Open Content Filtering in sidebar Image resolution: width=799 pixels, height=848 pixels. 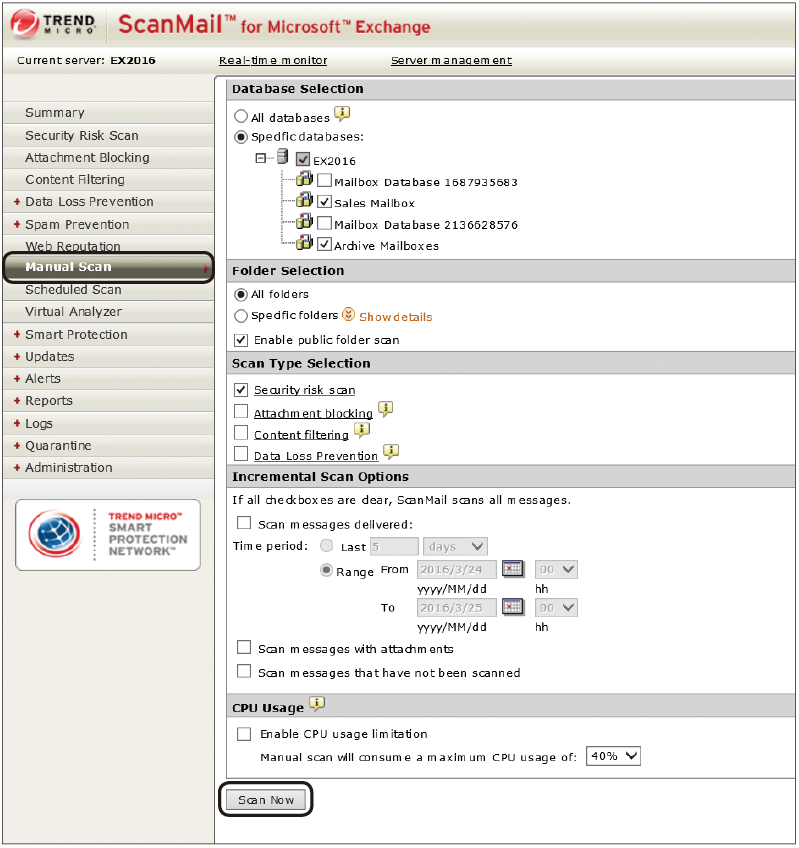[x=108, y=180]
